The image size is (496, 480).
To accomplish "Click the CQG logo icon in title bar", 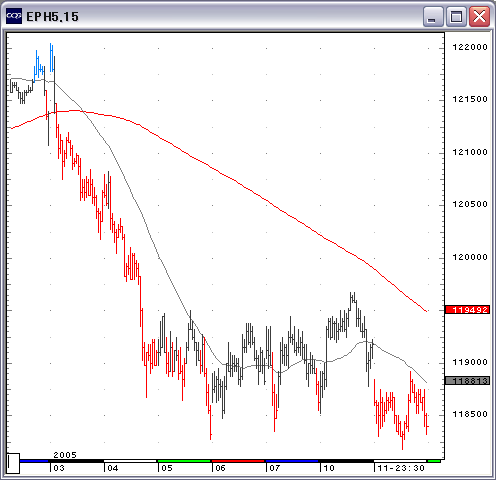I will pos(14,16).
